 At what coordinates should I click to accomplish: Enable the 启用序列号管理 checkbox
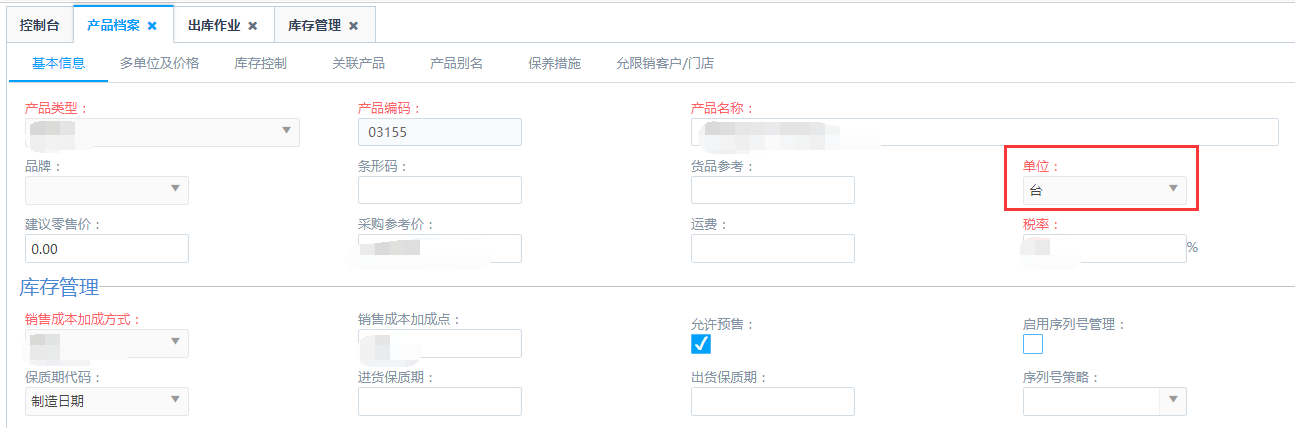pos(1033,344)
